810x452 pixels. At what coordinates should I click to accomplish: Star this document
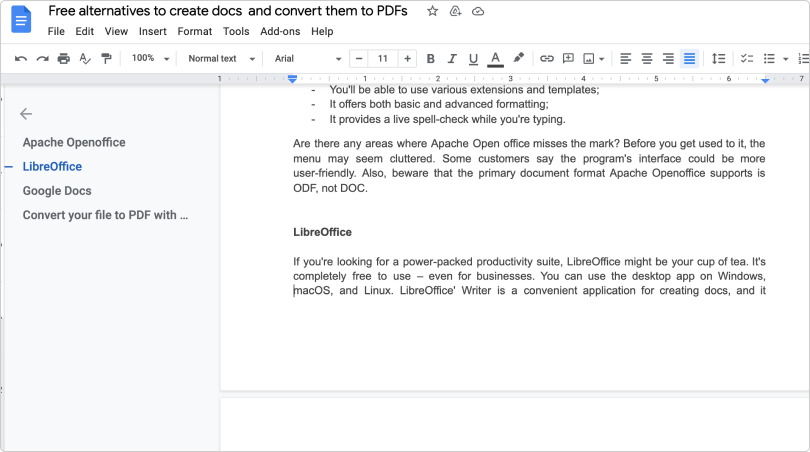coord(432,11)
